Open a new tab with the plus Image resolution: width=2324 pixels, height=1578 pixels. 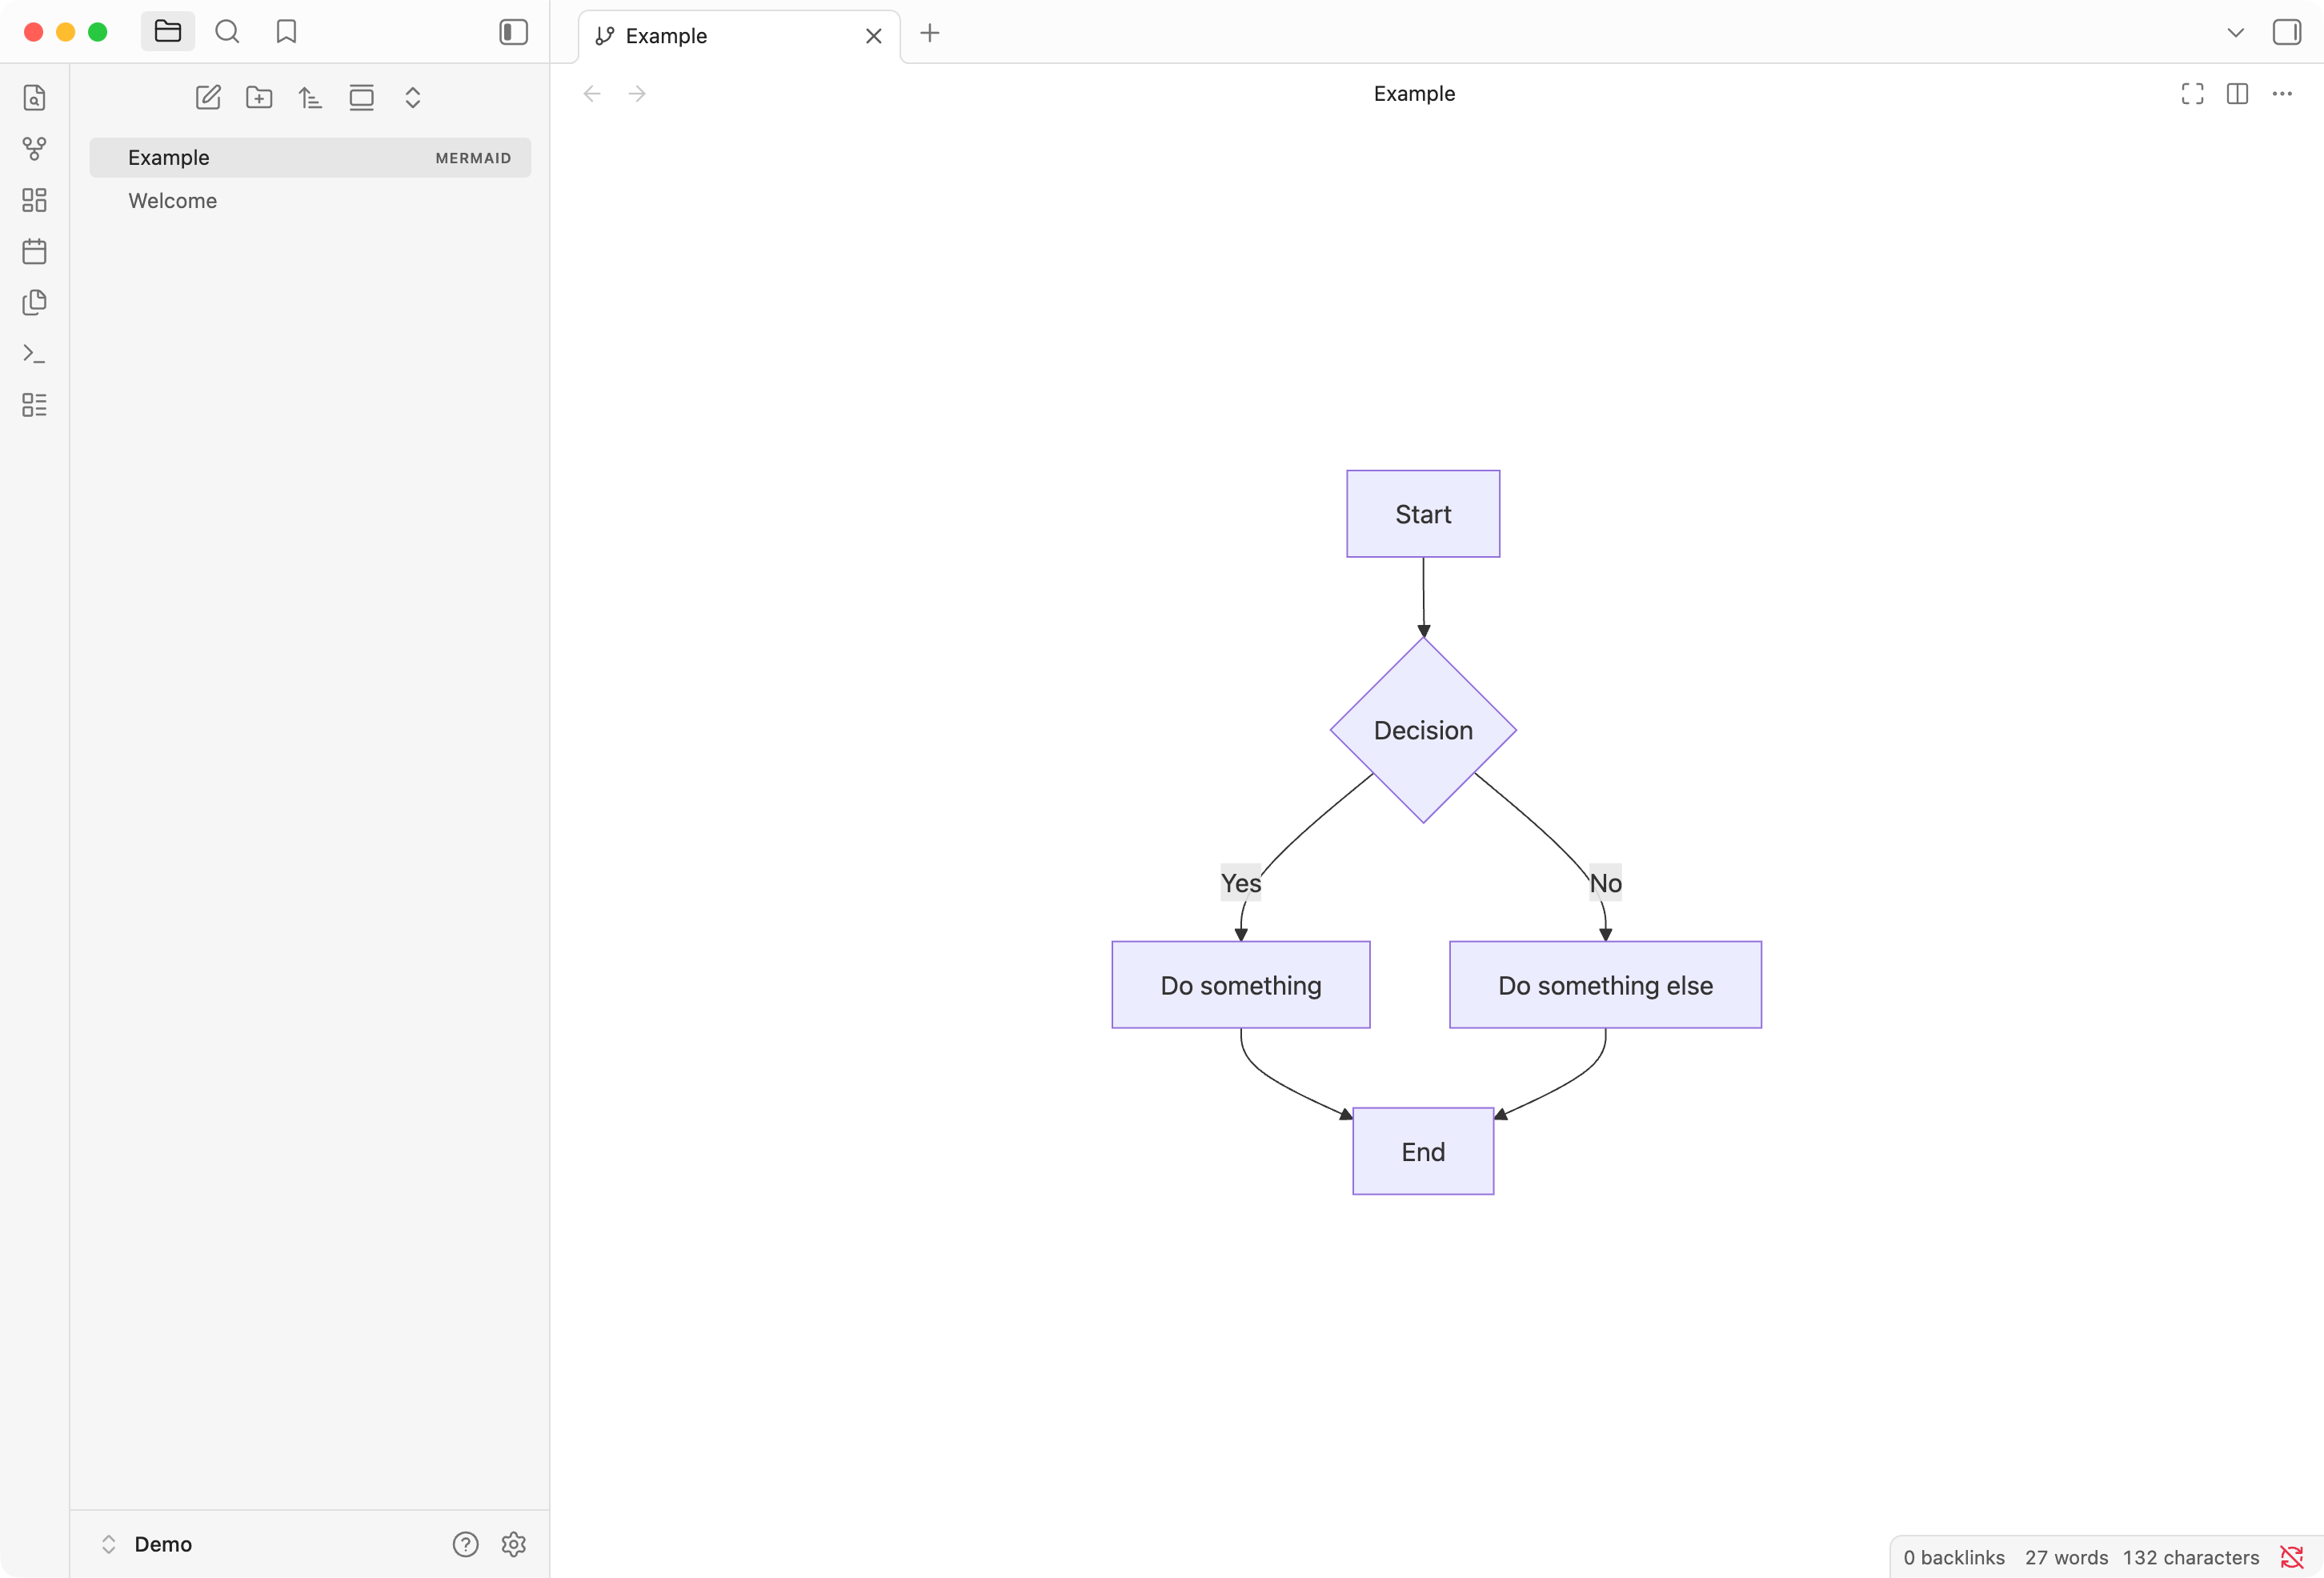click(x=929, y=33)
